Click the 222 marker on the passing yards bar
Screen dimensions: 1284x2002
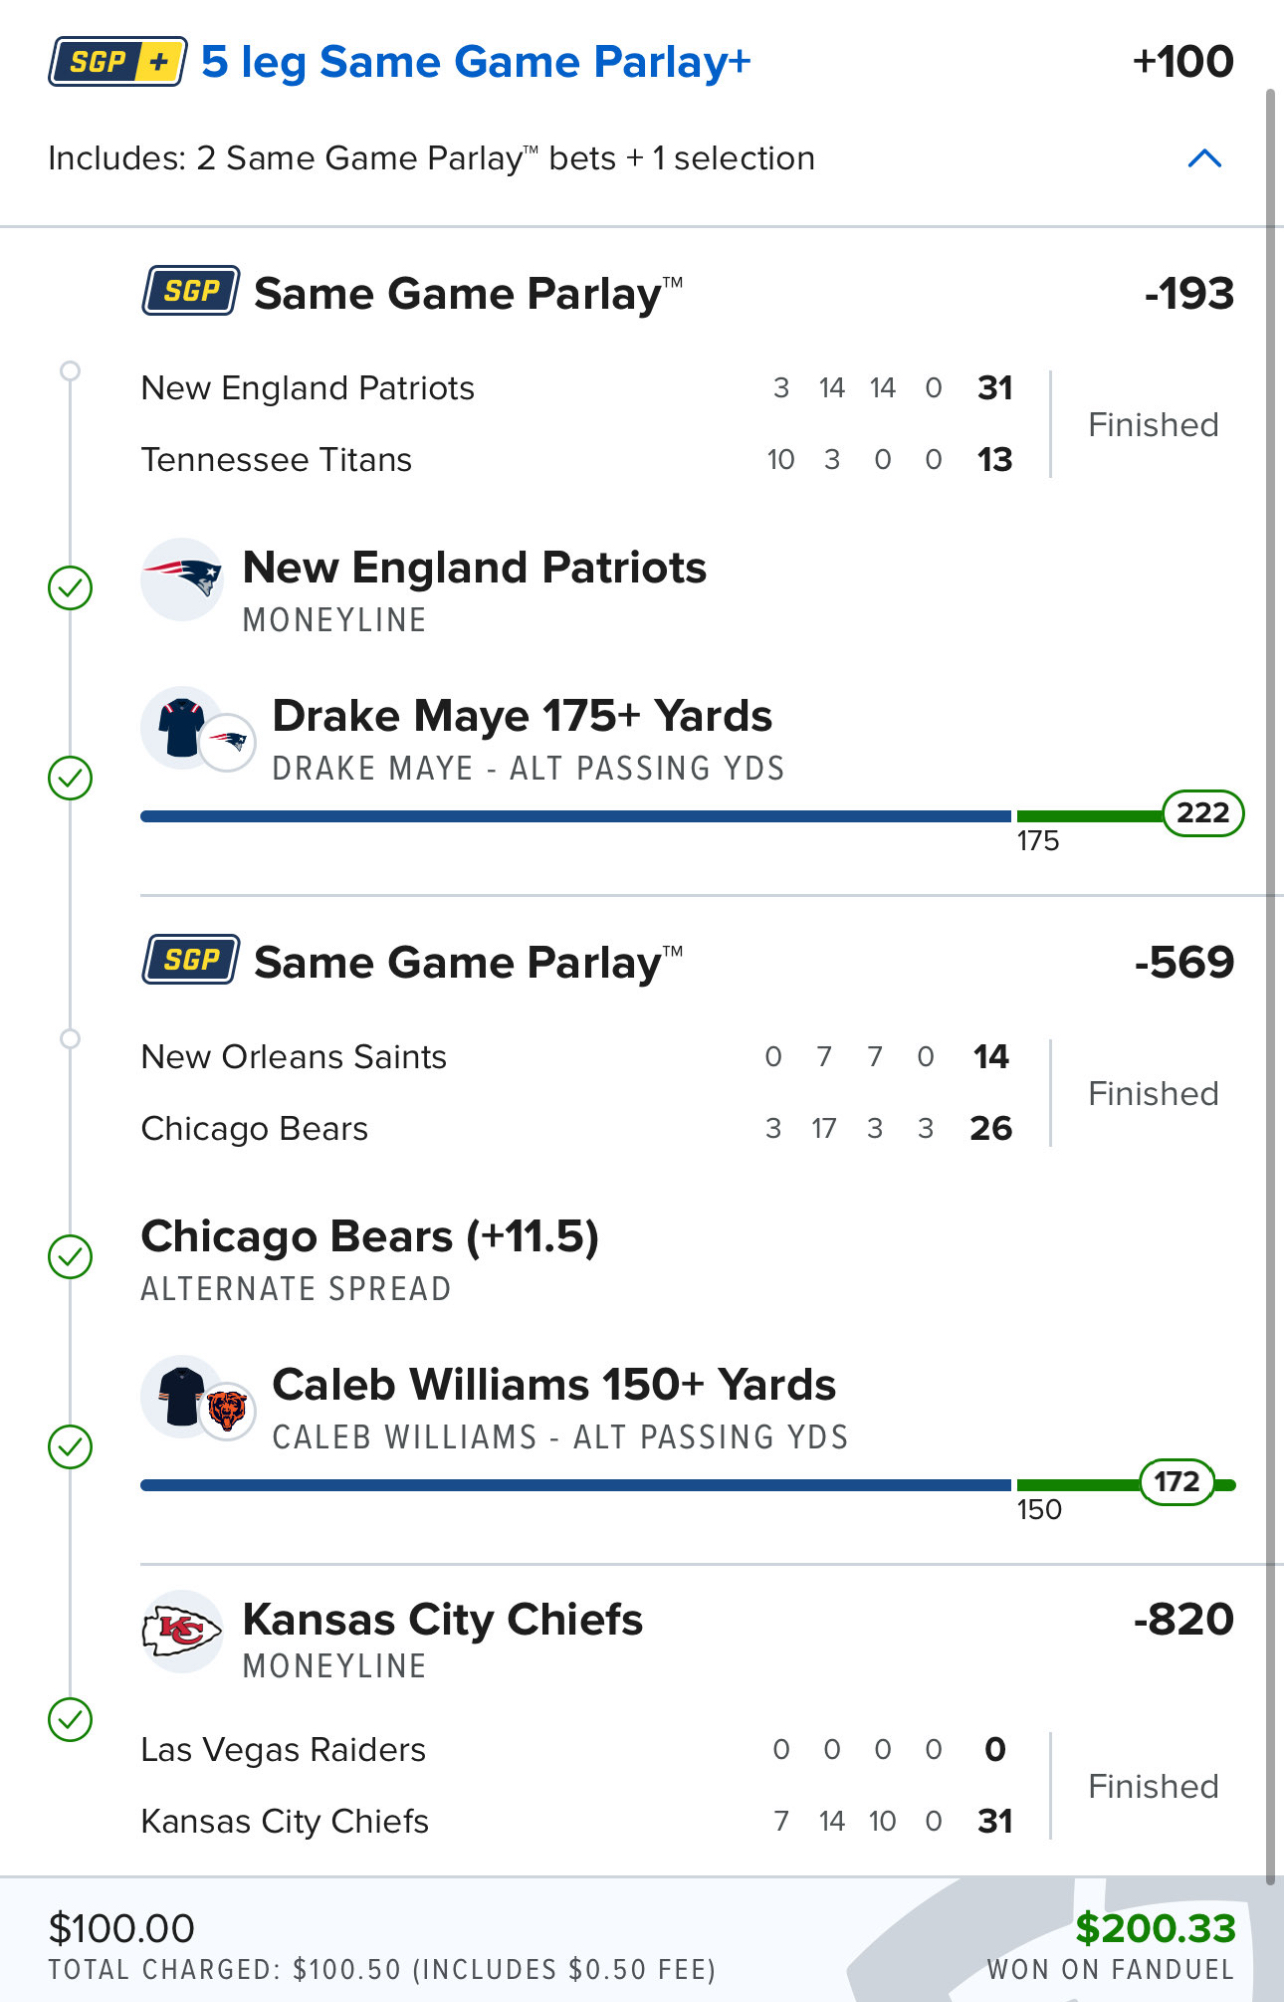1202,813
